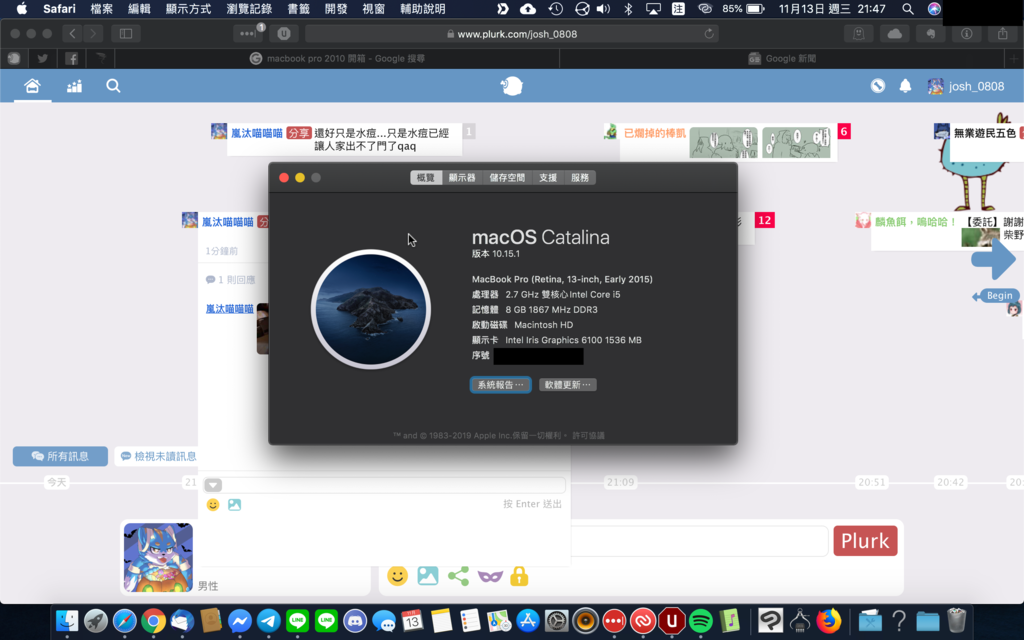Click the 軟體更新 button
This screenshot has height=640, width=1024.
click(568, 385)
